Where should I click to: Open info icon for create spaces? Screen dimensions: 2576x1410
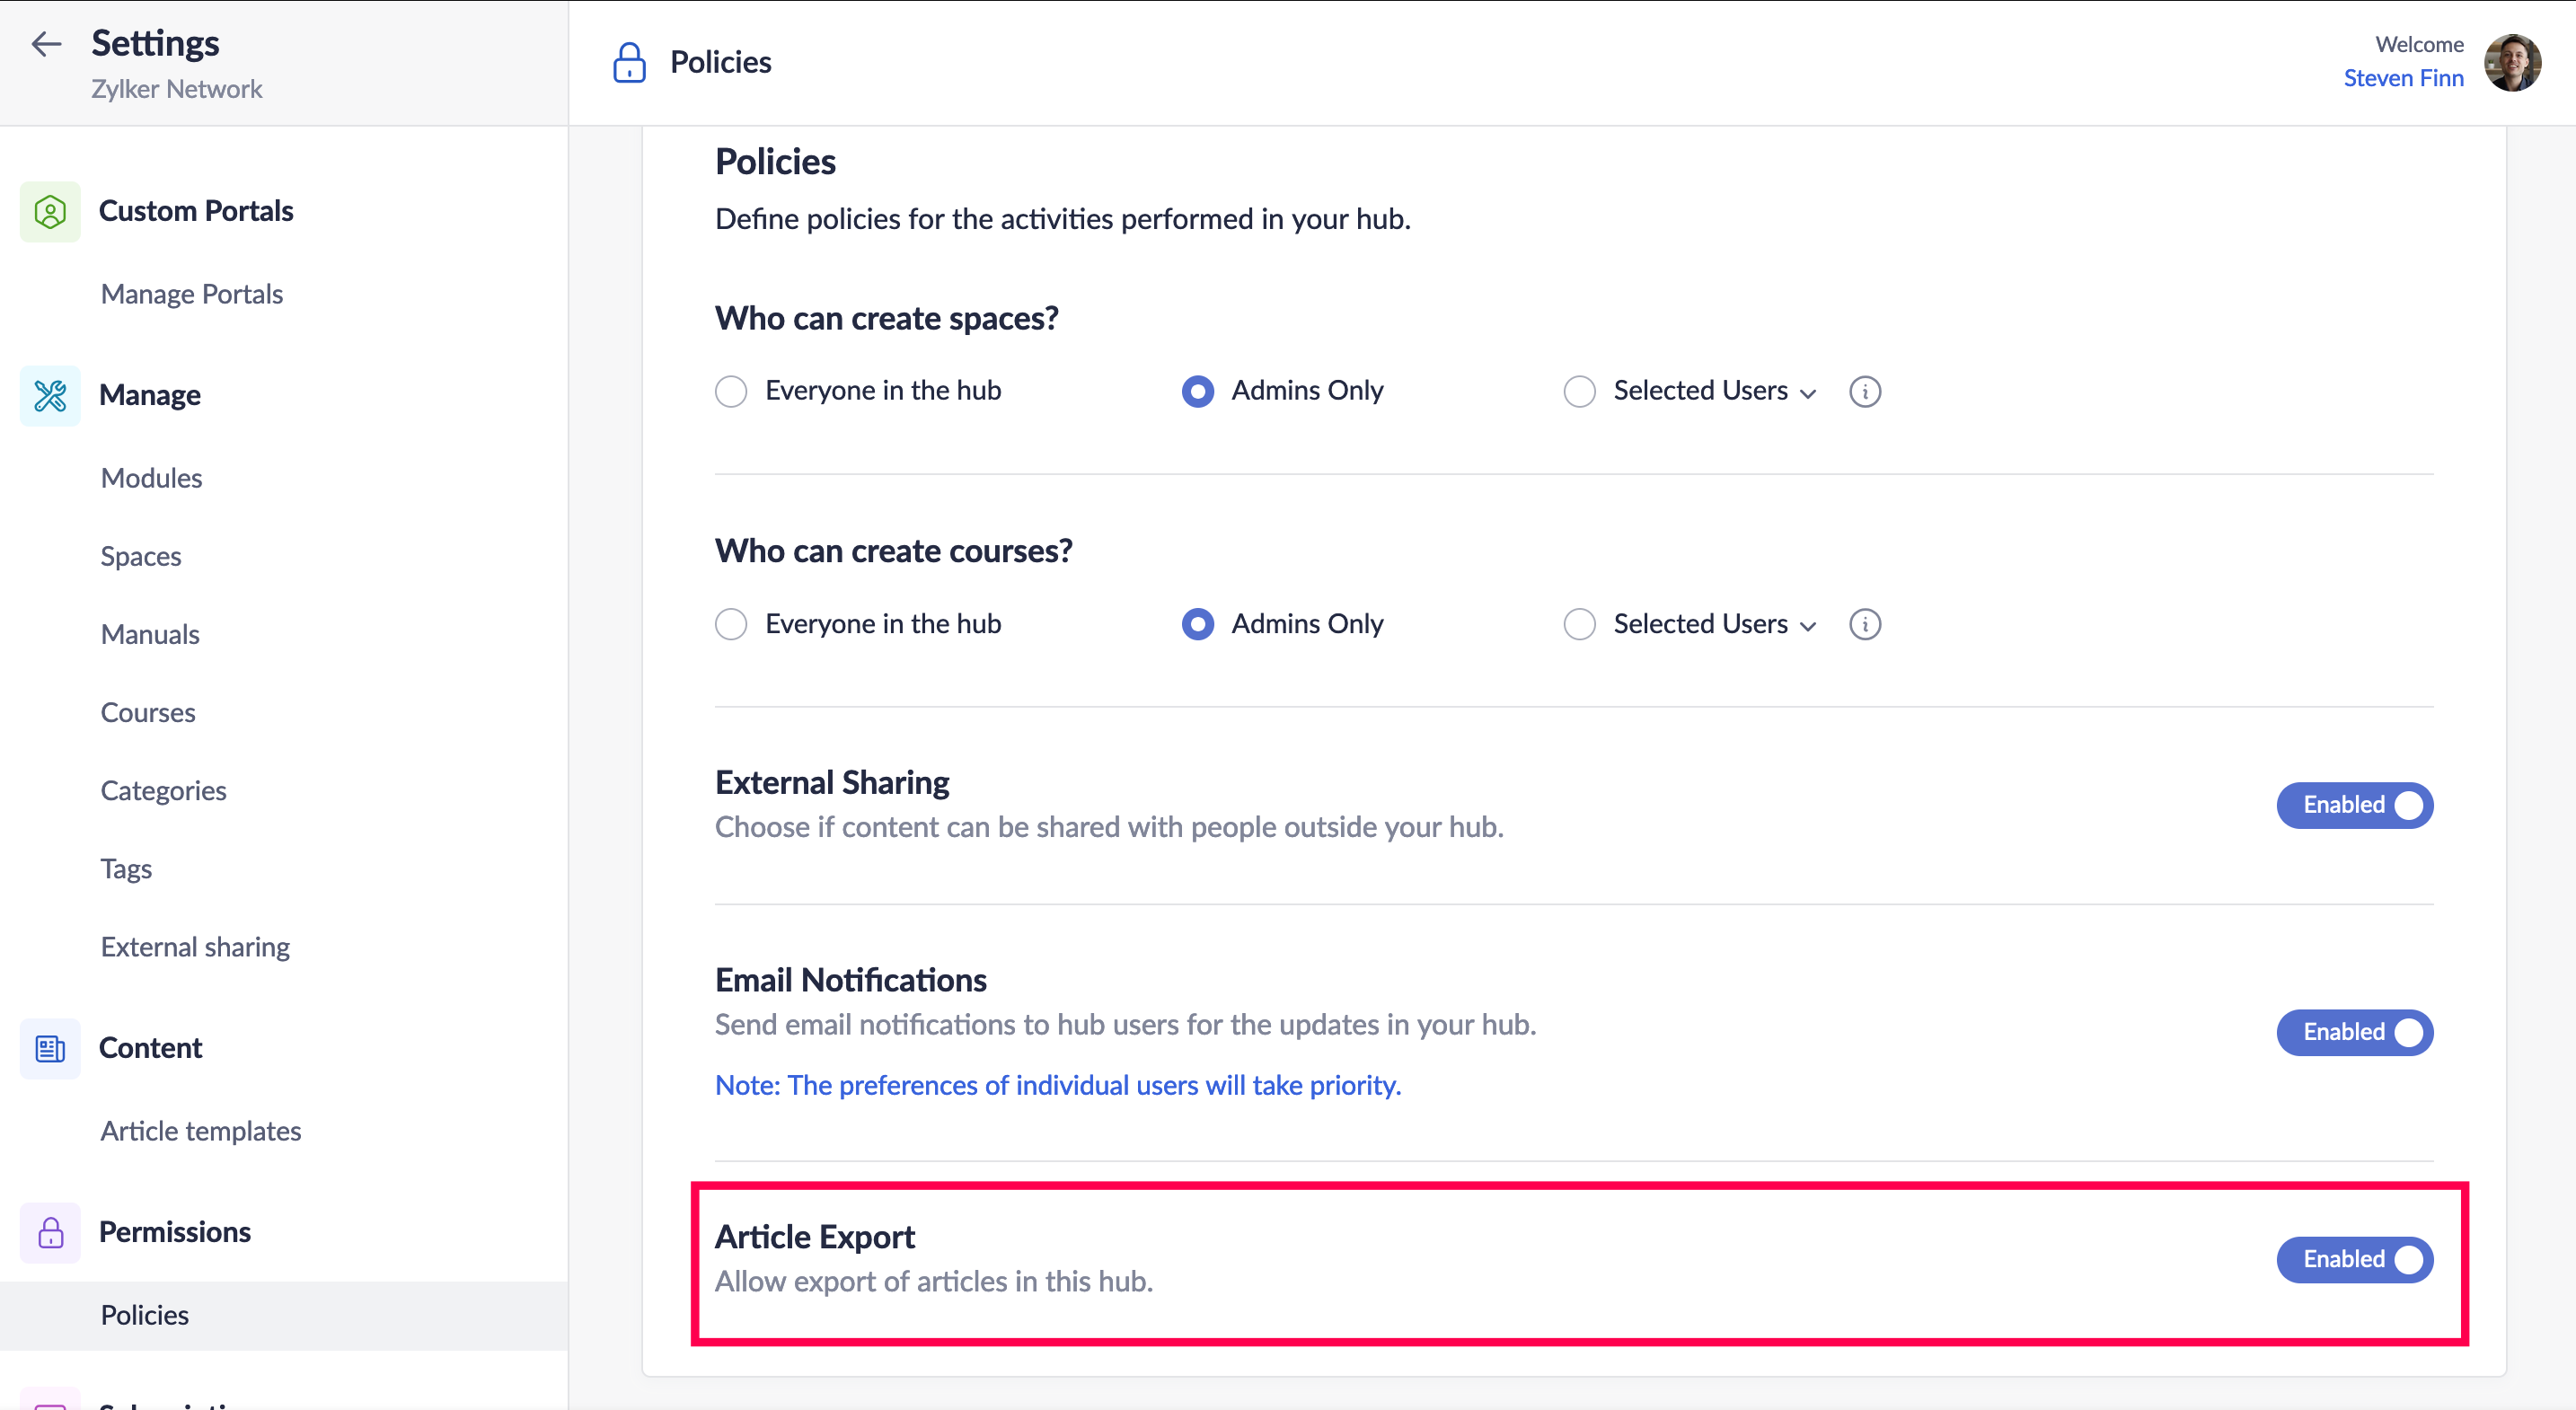[x=1864, y=391]
